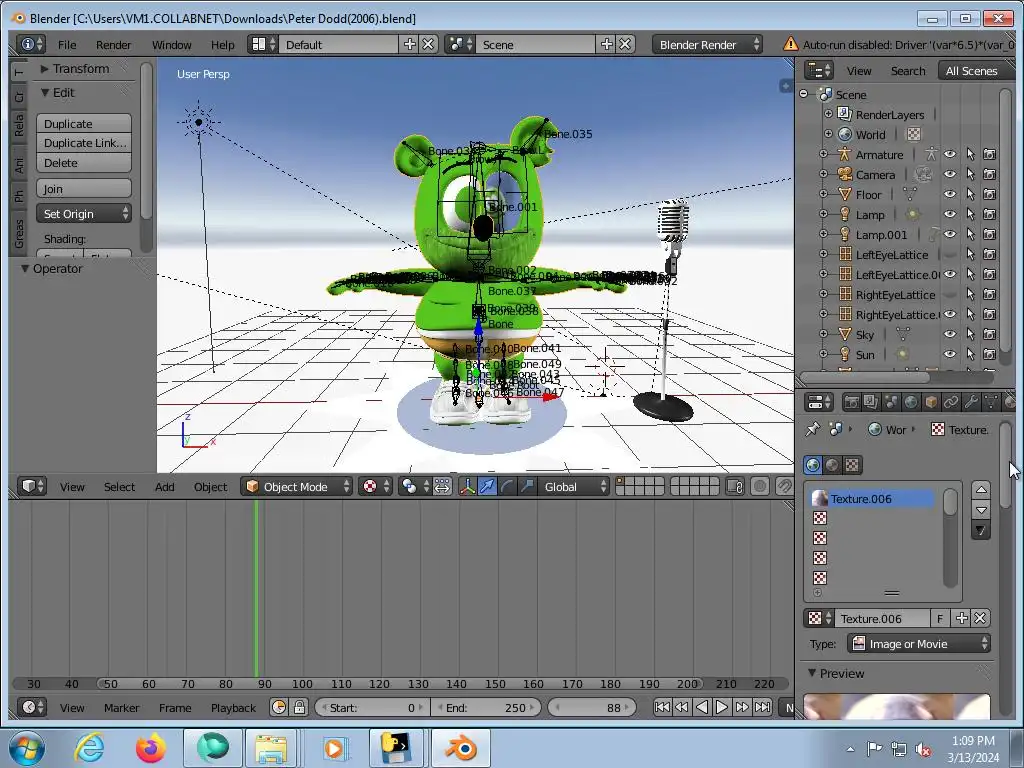Click the Camera object icon in outliner
Screen dimensions: 1024x768
(844, 174)
